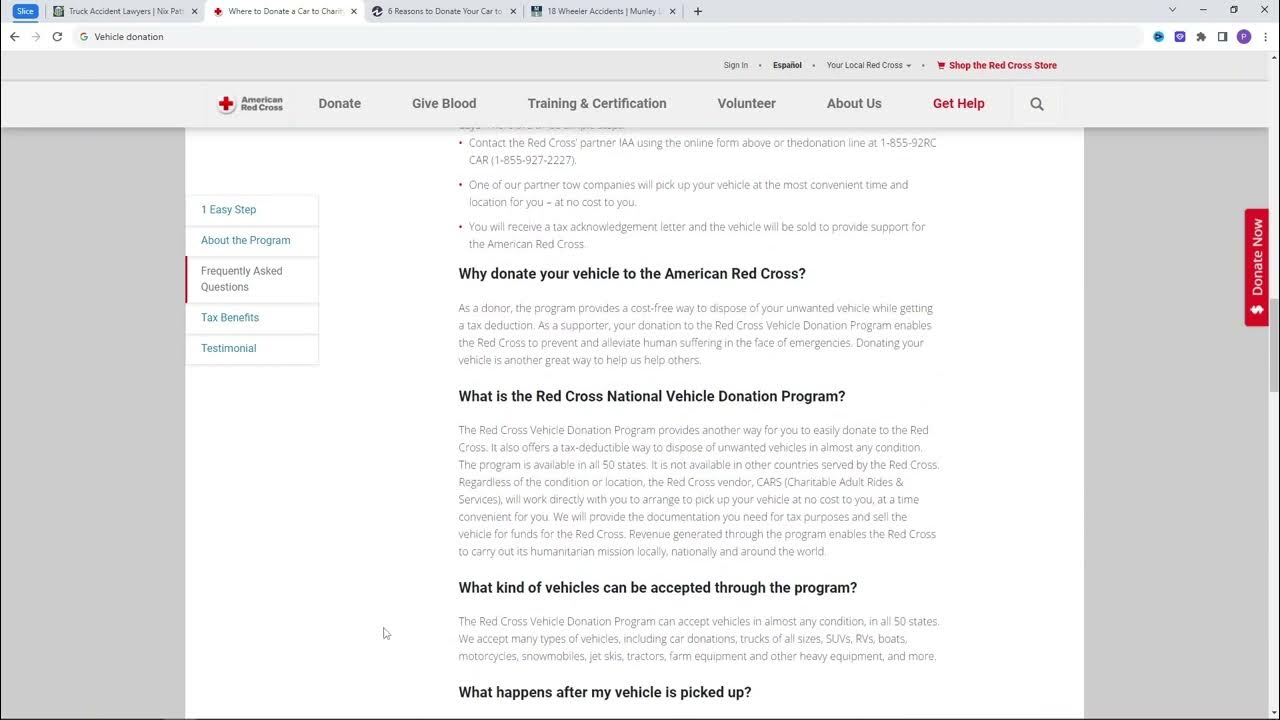Click the Slice extension badge
This screenshot has width=1280, height=720.
(x=25, y=11)
